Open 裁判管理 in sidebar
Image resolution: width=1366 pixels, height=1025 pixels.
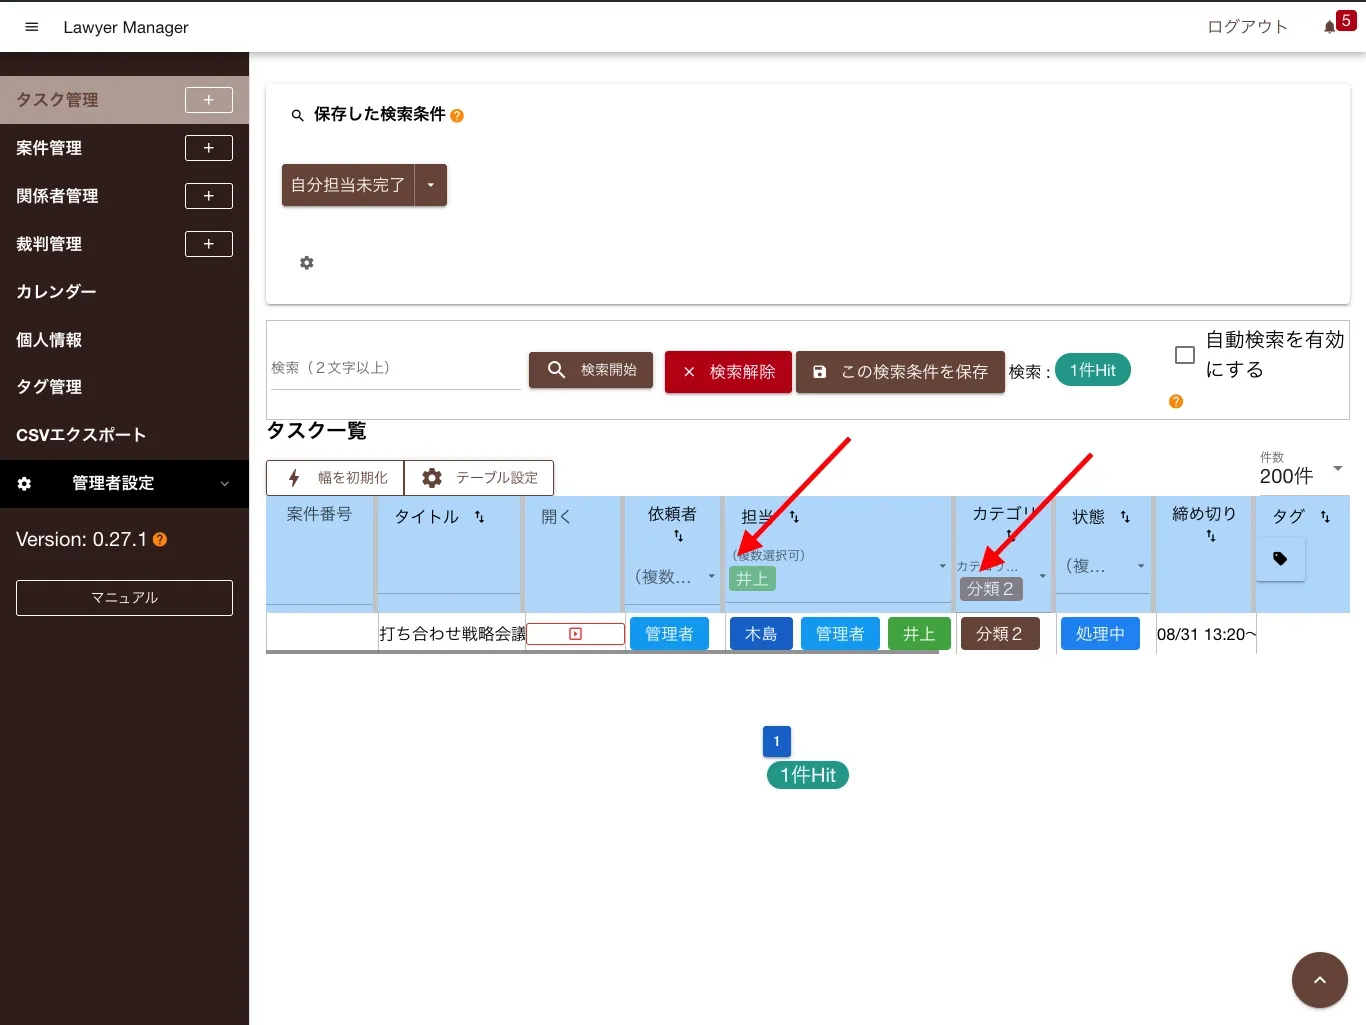(x=49, y=244)
